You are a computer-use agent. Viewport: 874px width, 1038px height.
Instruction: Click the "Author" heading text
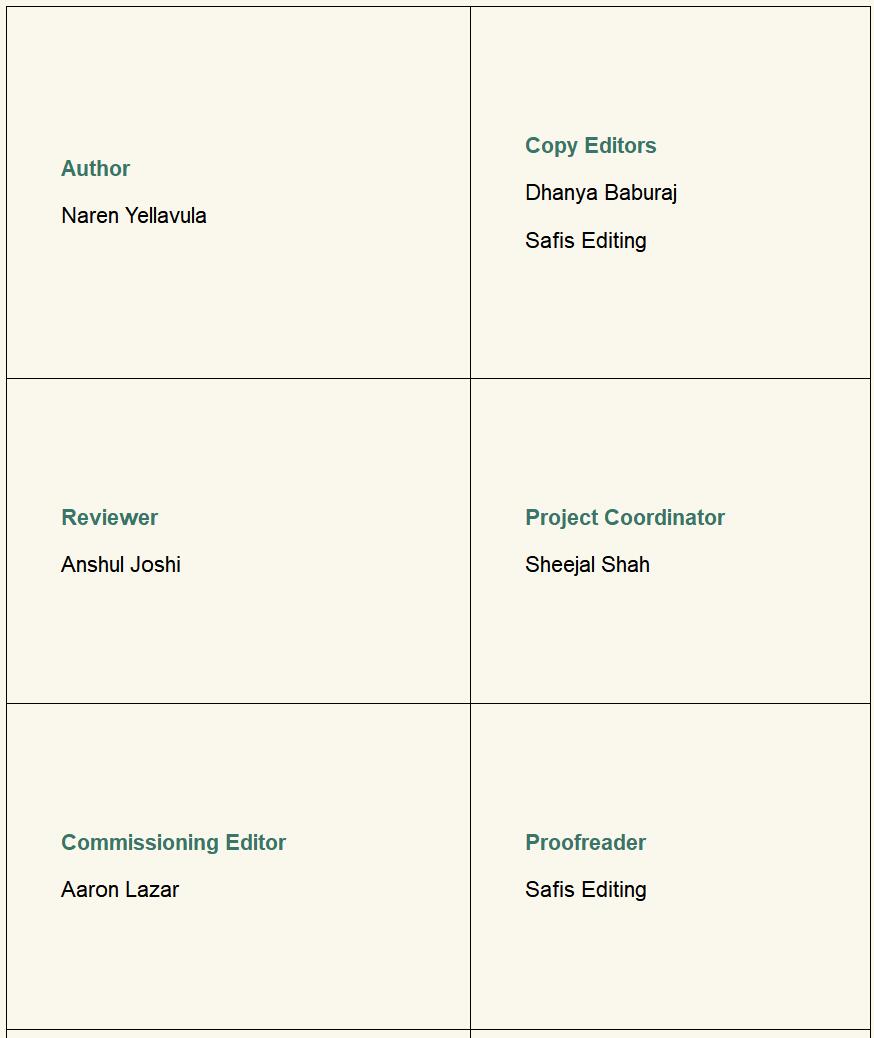(x=95, y=169)
